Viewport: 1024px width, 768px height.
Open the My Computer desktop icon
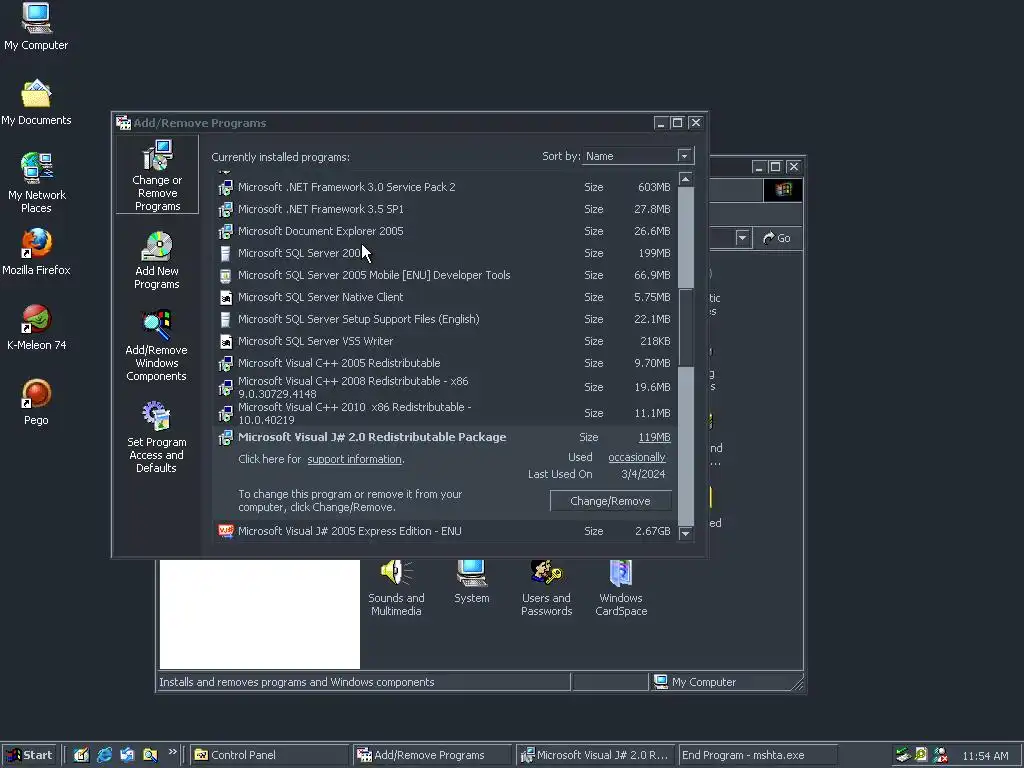pyautogui.click(x=36, y=26)
